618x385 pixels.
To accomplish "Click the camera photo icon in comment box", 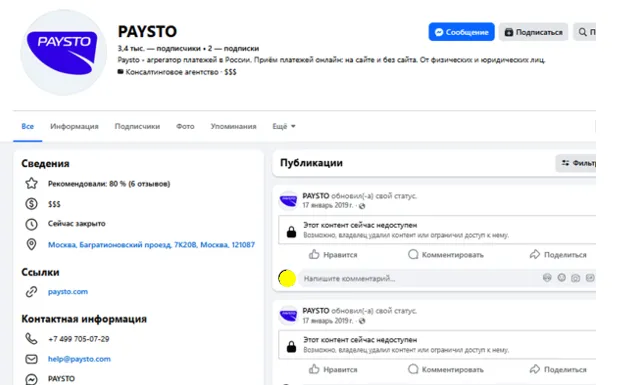I will tap(575, 278).
